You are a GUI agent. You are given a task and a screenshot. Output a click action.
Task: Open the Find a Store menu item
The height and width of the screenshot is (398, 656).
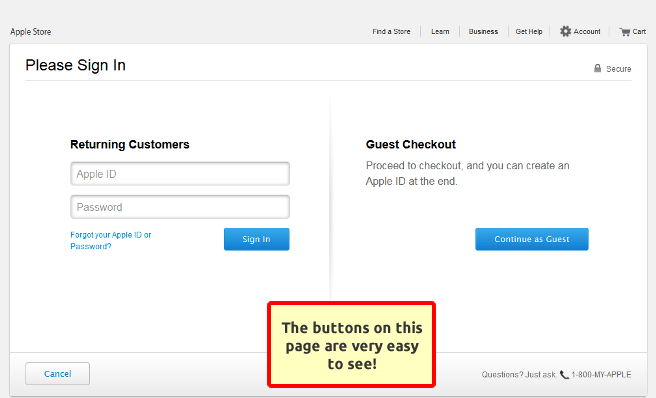391,31
